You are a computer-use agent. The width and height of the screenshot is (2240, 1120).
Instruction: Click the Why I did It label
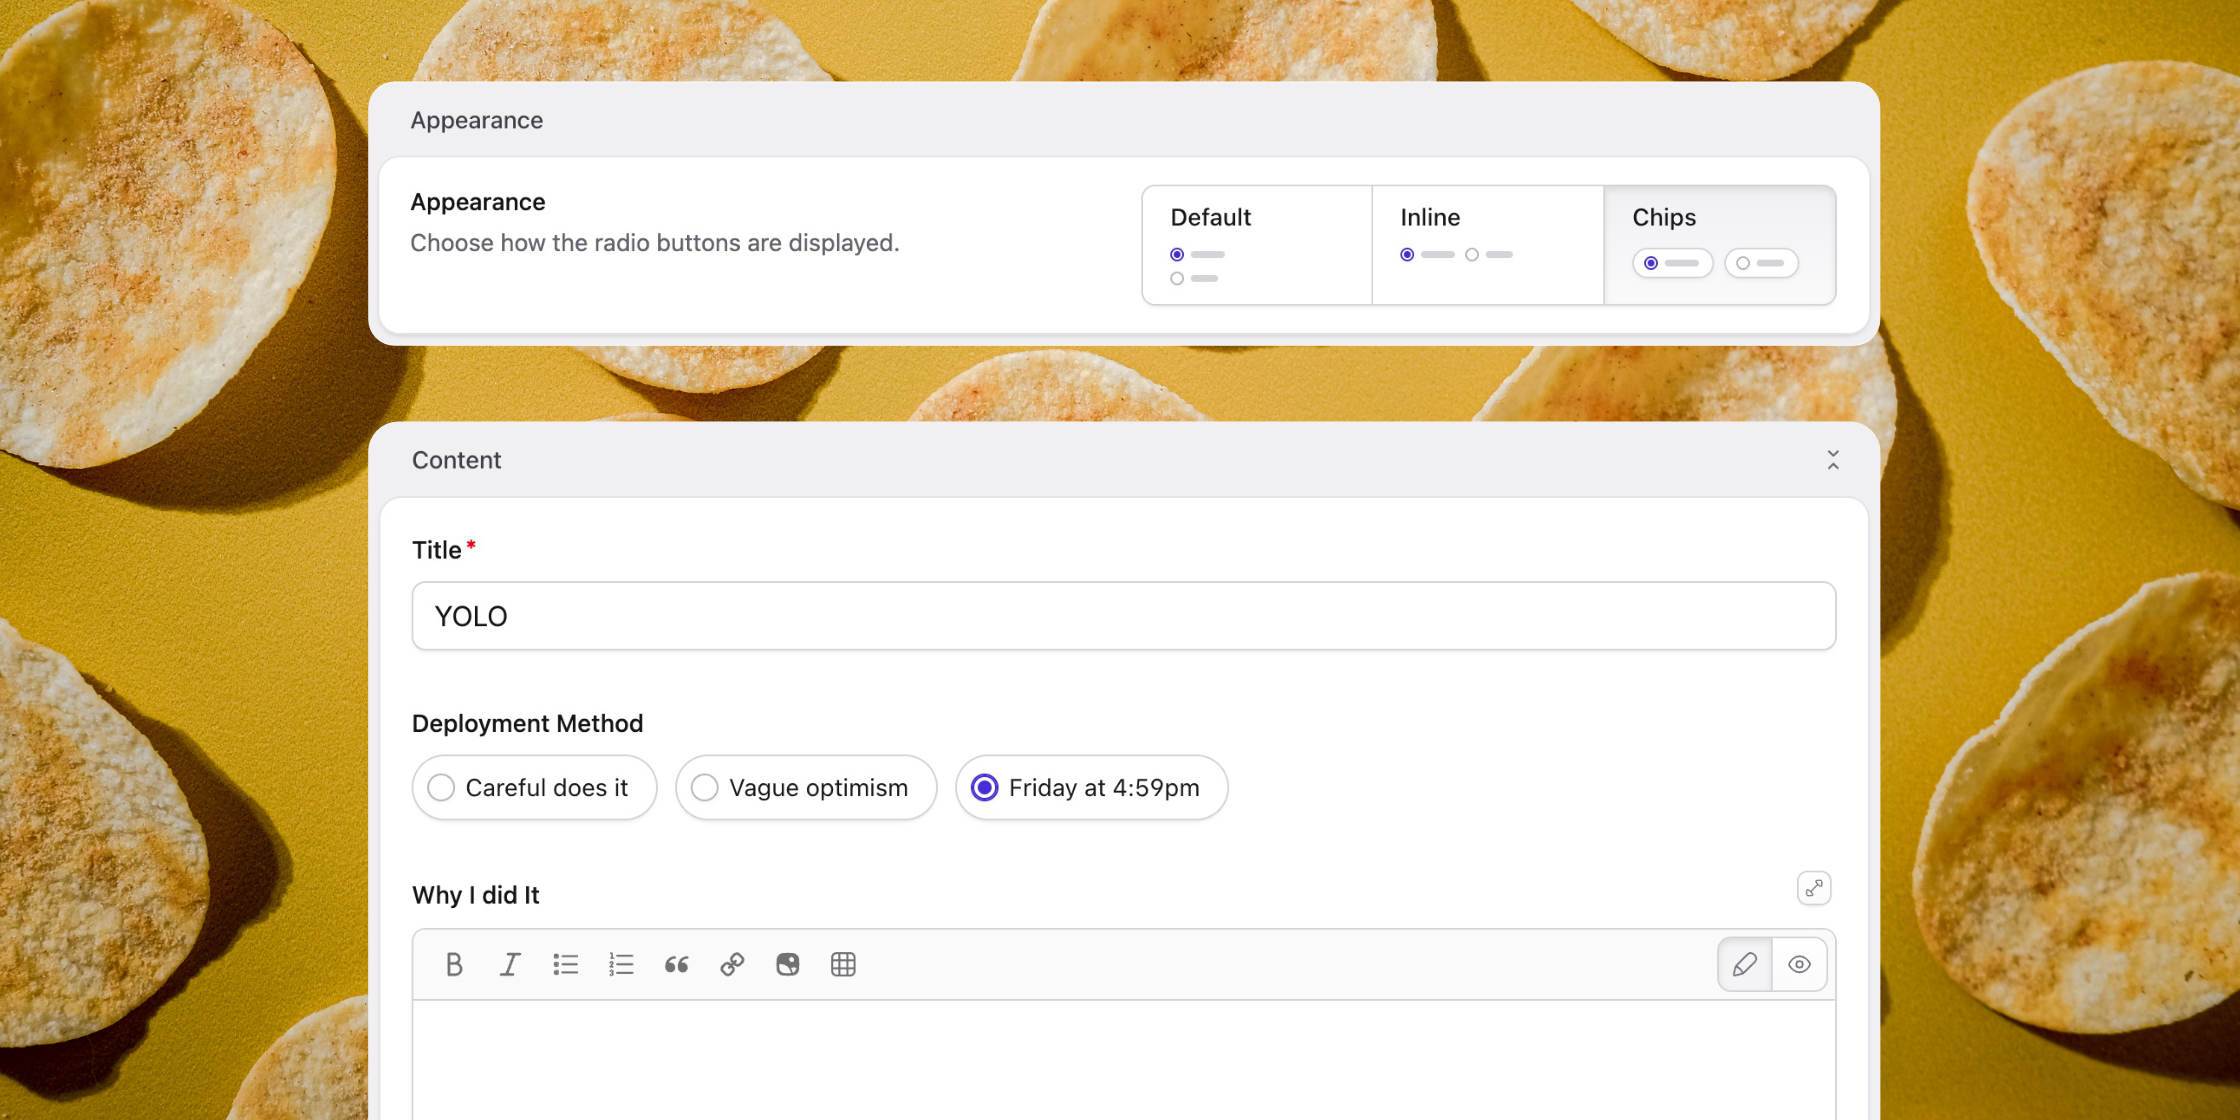[x=476, y=895]
